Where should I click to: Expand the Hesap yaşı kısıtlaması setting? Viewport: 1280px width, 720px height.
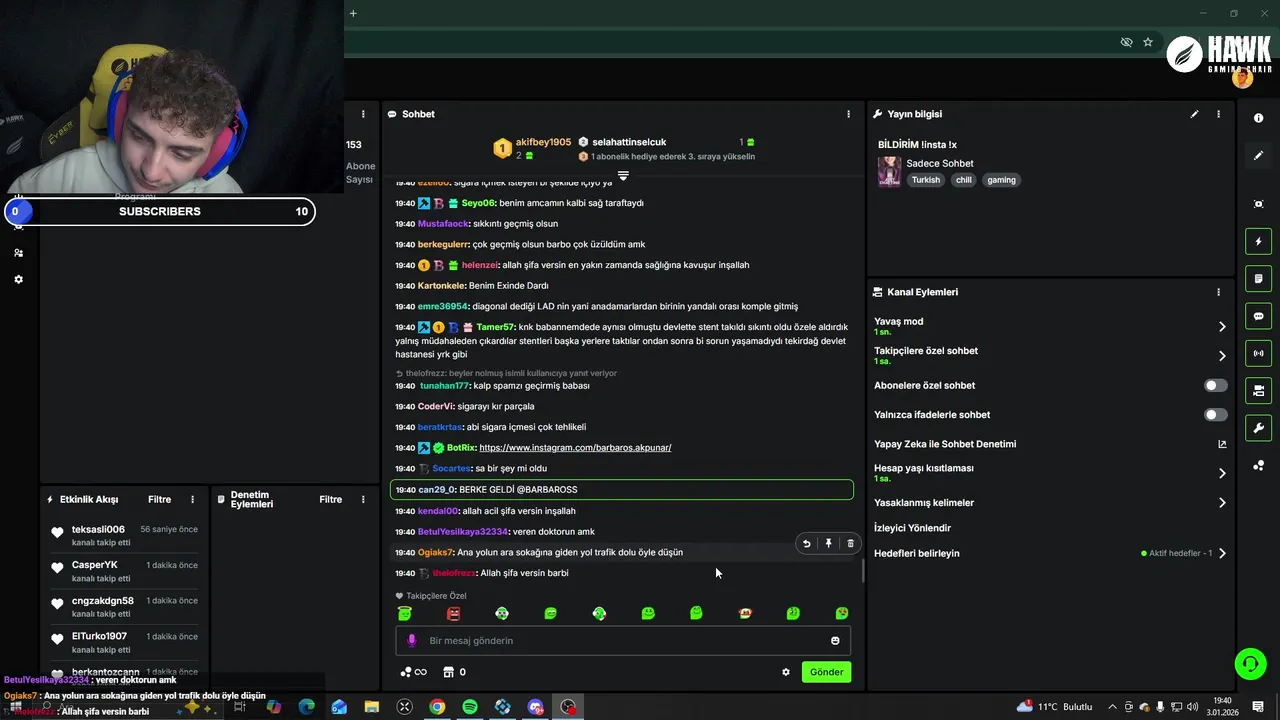coord(1050,473)
